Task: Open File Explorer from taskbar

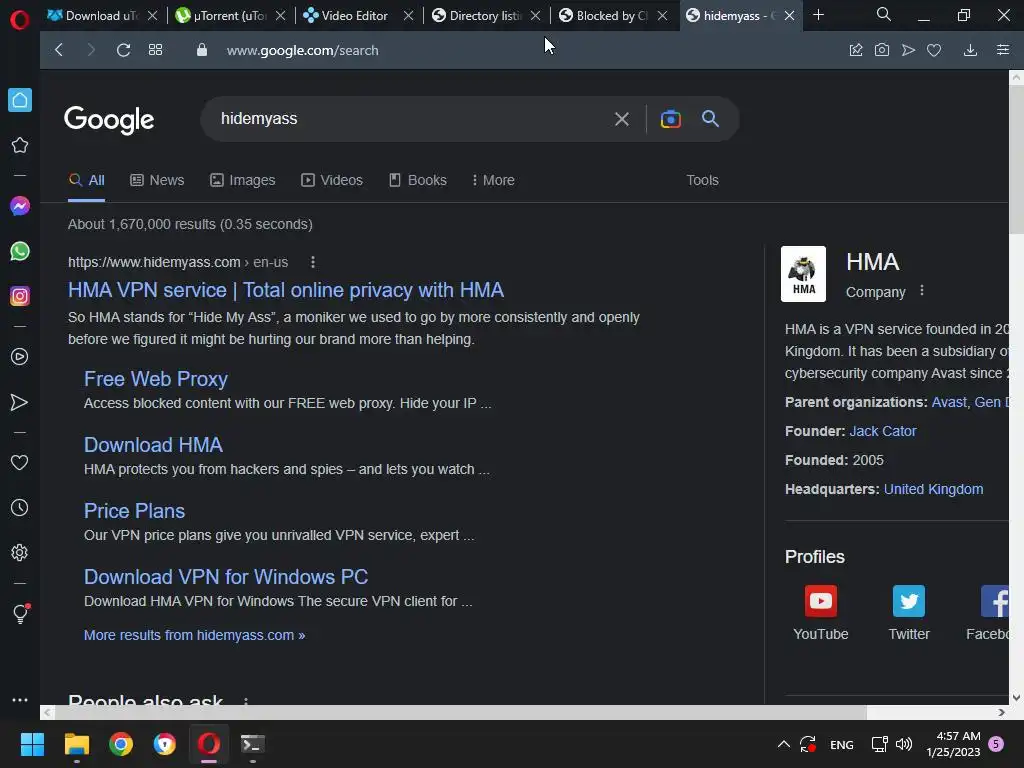Action: [x=76, y=744]
